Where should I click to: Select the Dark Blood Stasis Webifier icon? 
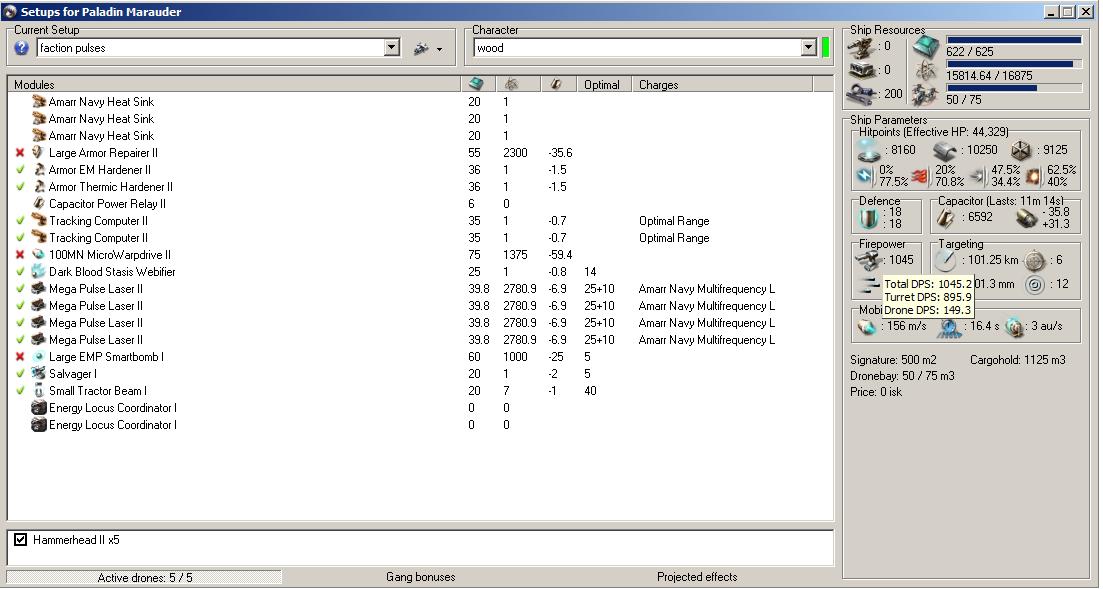(x=39, y=272)
